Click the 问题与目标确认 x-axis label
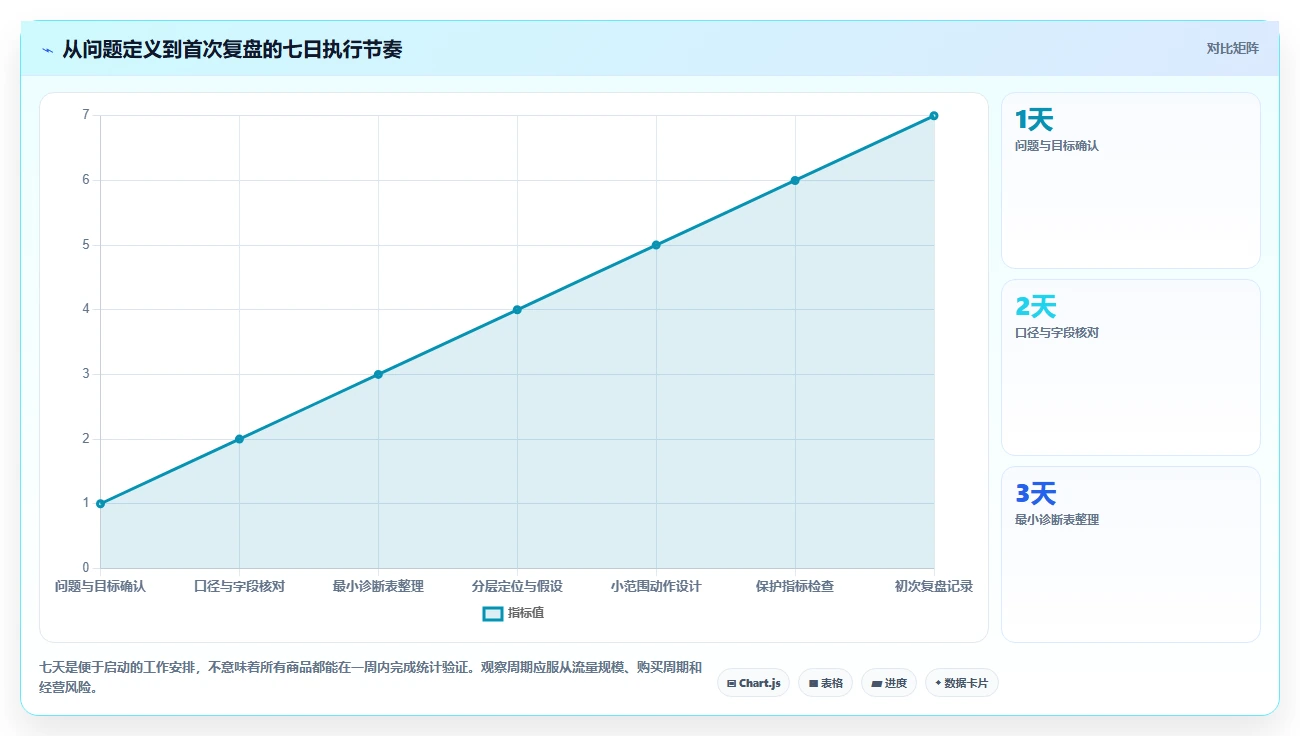 (100, 586)
